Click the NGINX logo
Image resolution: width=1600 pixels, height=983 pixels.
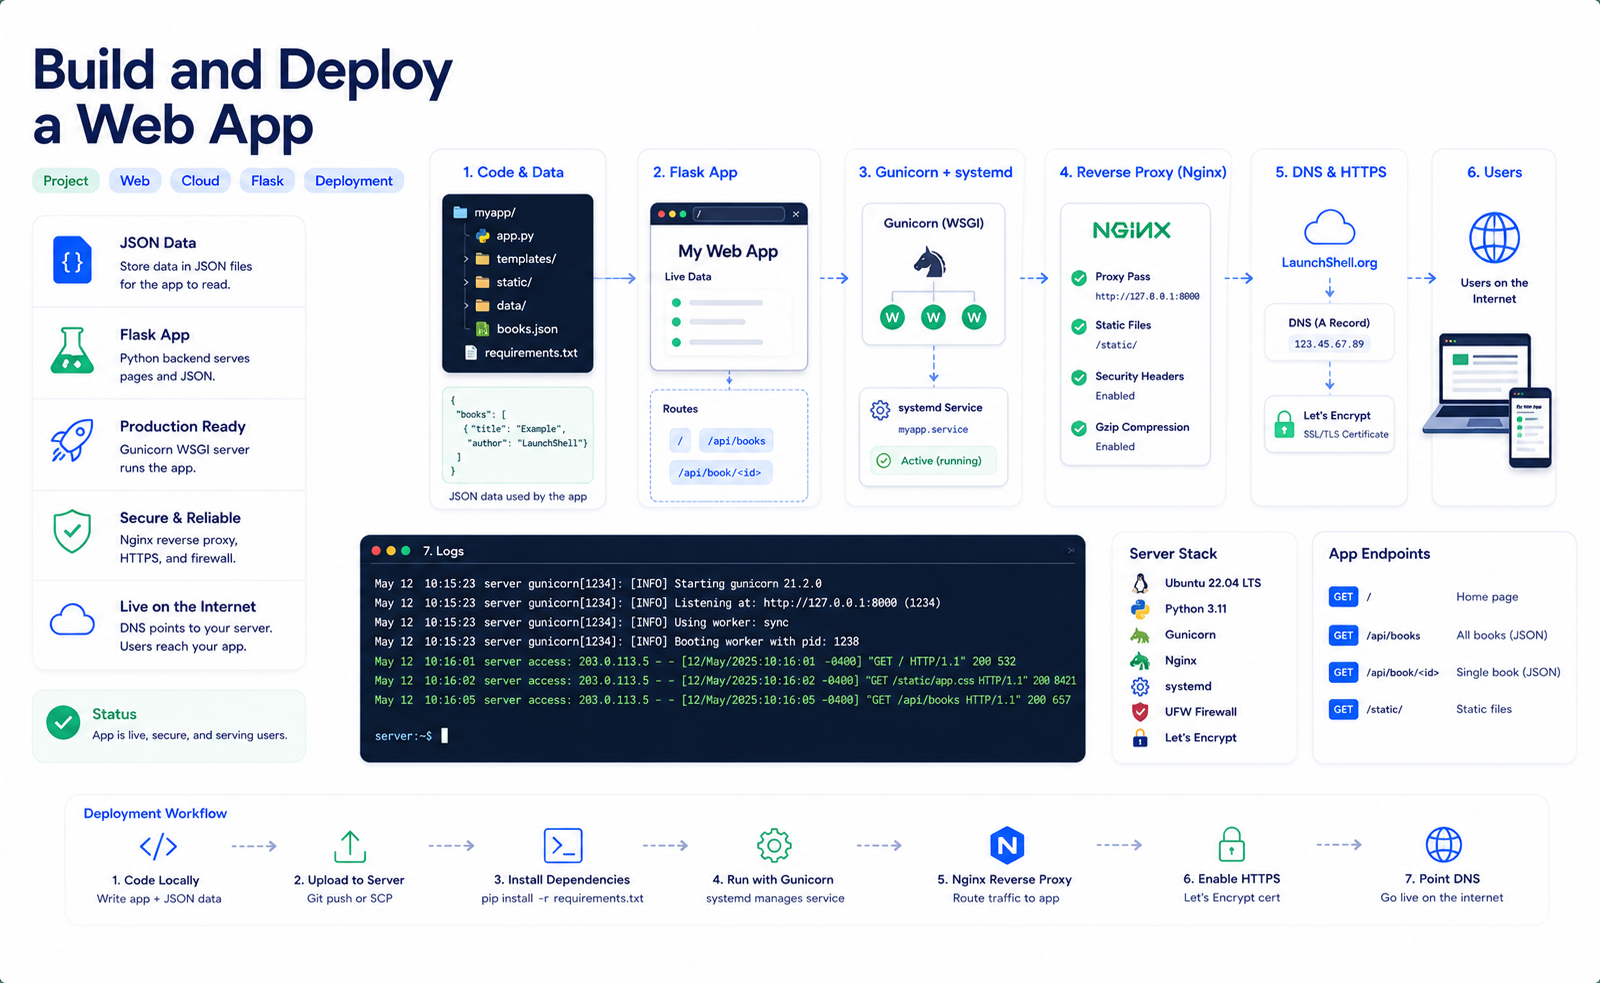click(x=1131, y=230)
